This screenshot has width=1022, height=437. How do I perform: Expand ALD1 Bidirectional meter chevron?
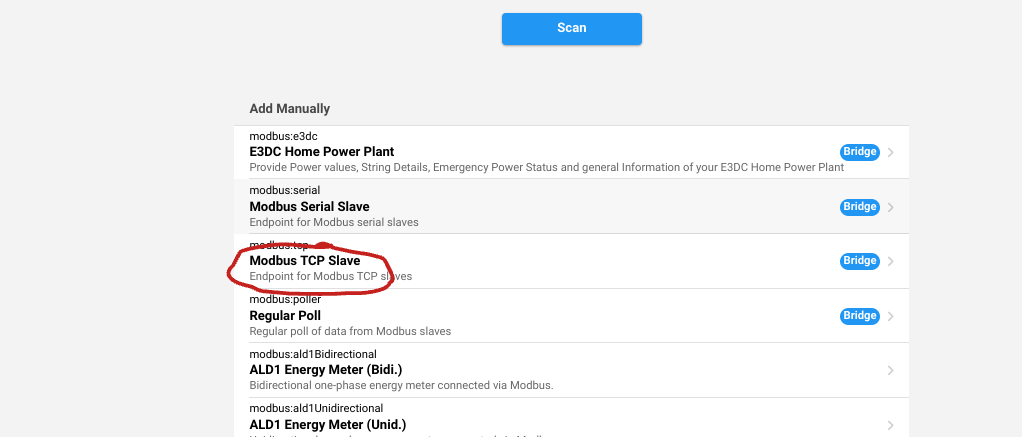coord(891,370)
